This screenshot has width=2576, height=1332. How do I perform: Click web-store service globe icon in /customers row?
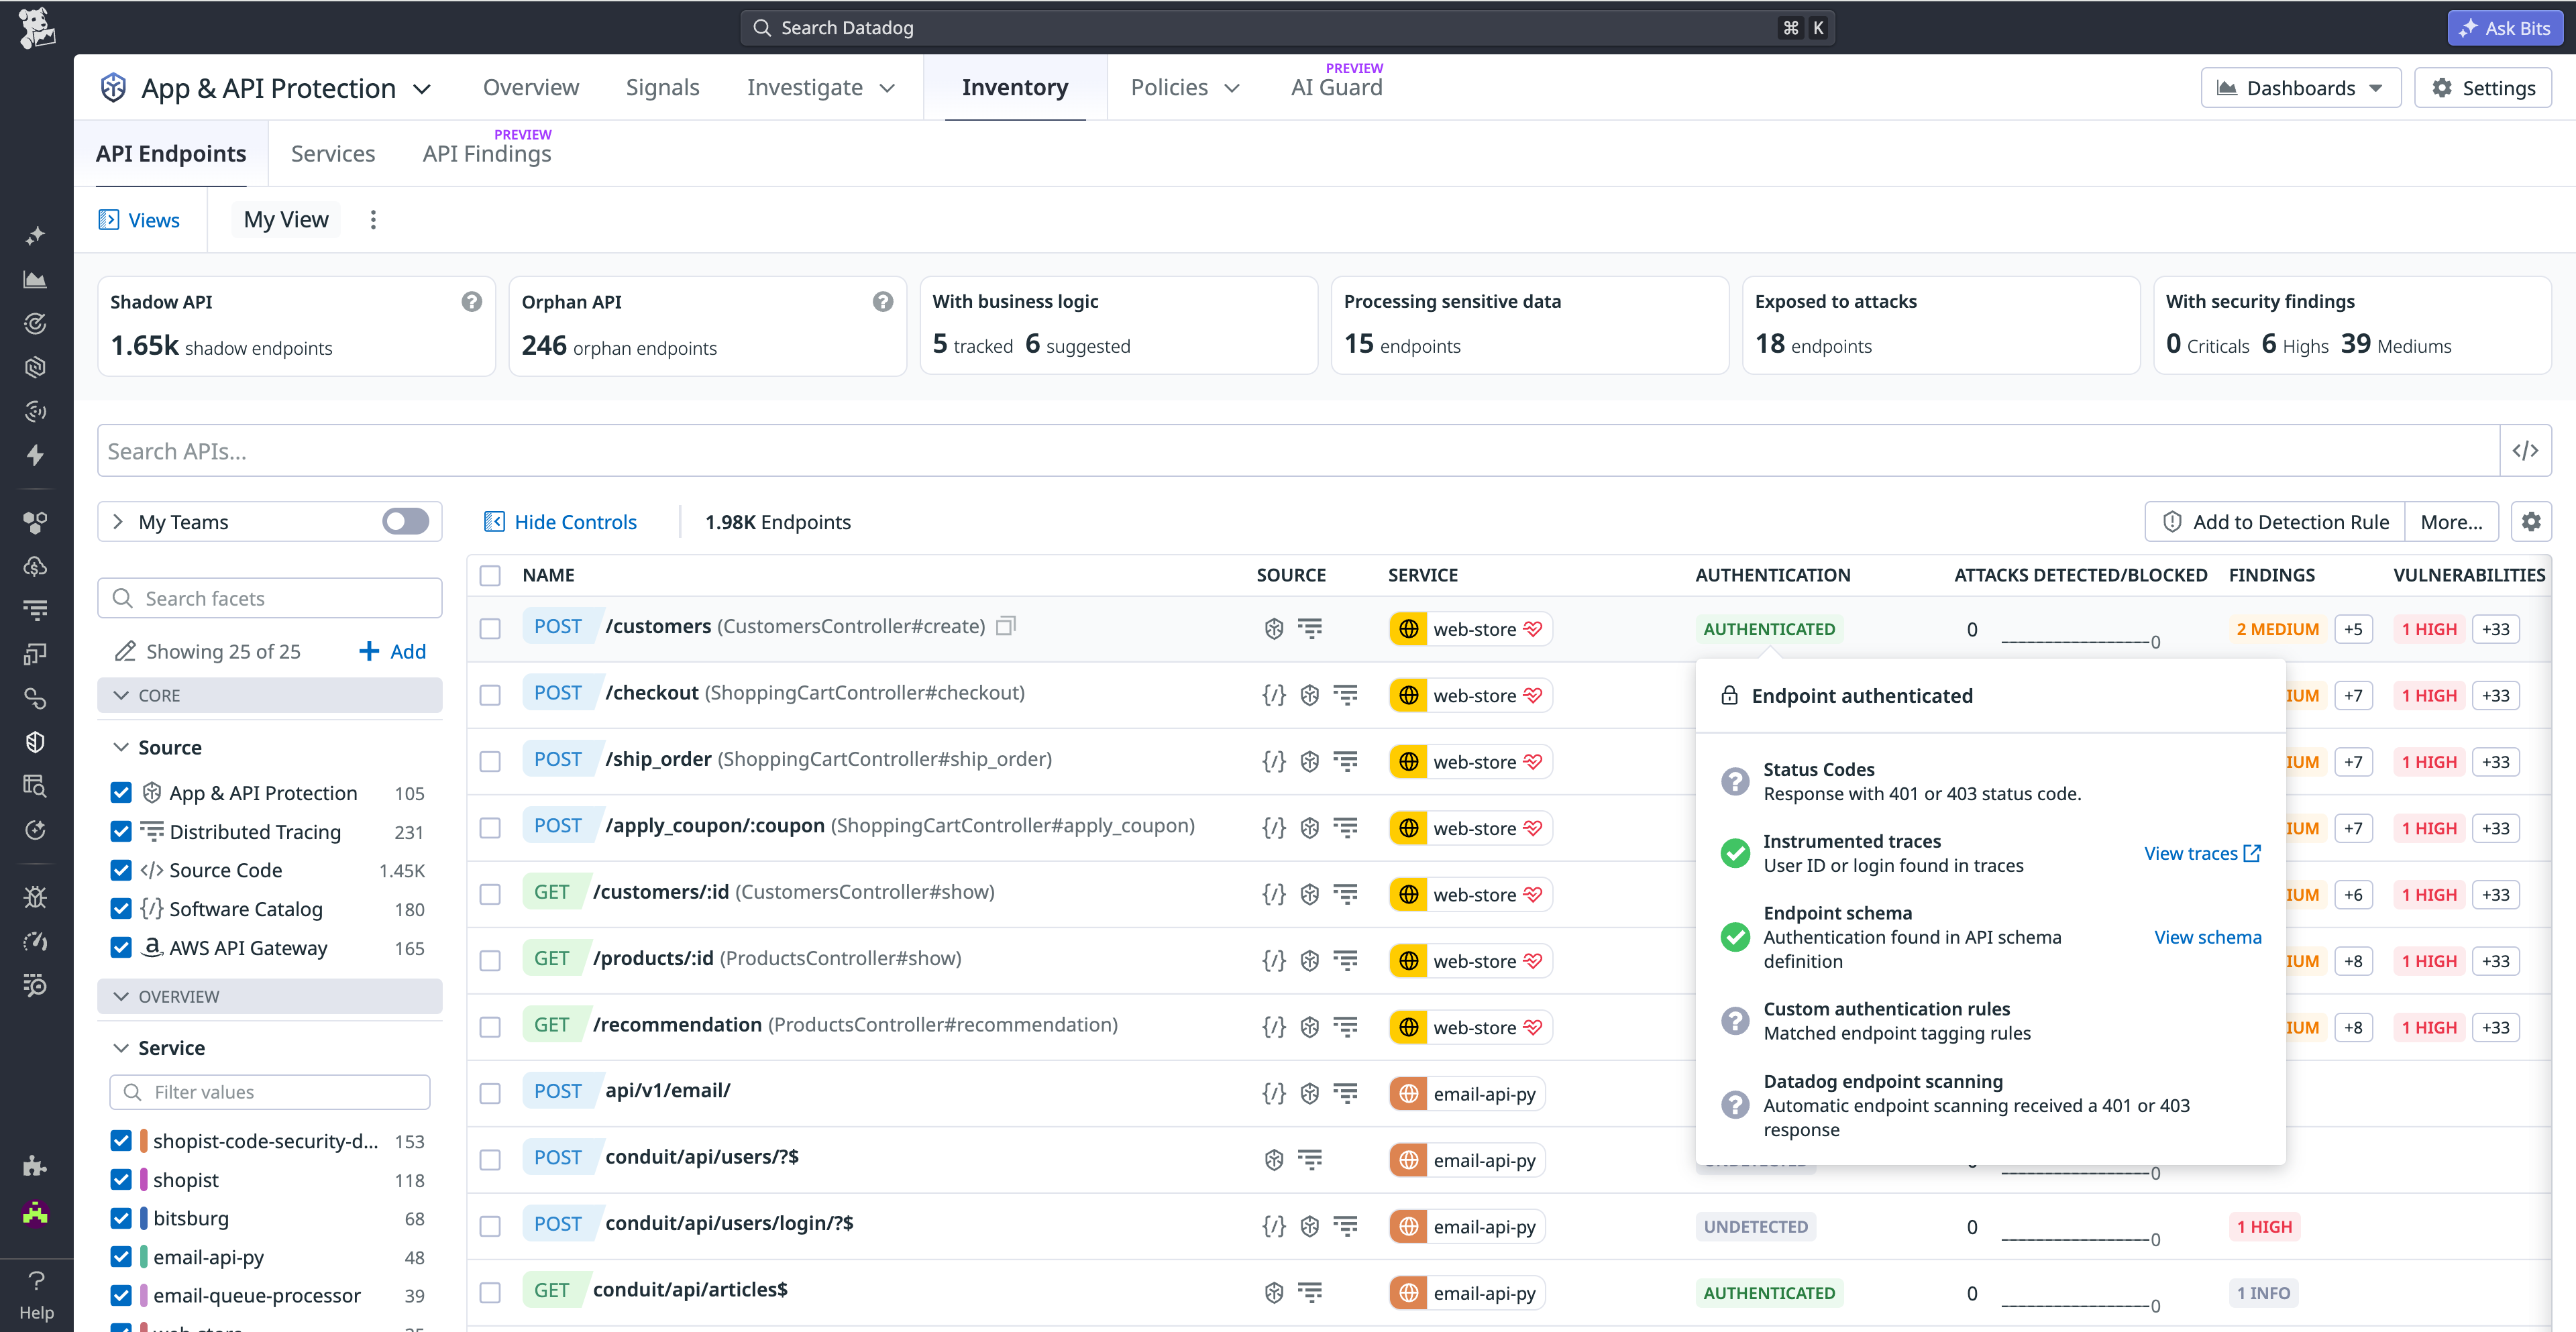pos(1408,629)
